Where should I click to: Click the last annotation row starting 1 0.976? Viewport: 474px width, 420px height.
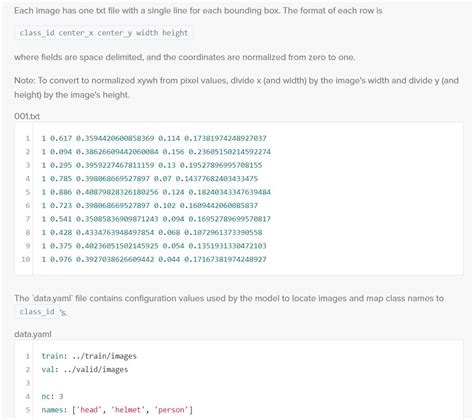click(154, 259)
